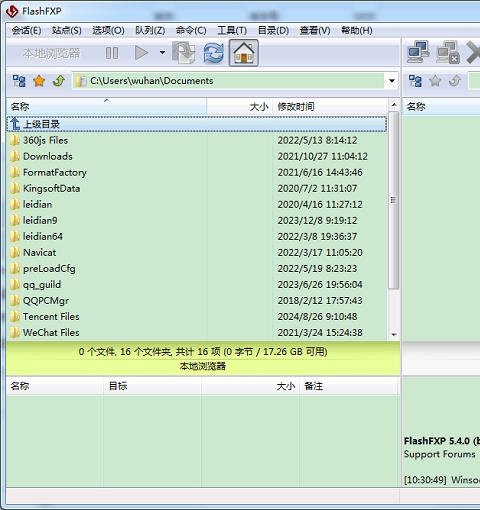Click the play/start transfer queue icon
The height and width of the screenshot is (510, 480).
(141, 53)
